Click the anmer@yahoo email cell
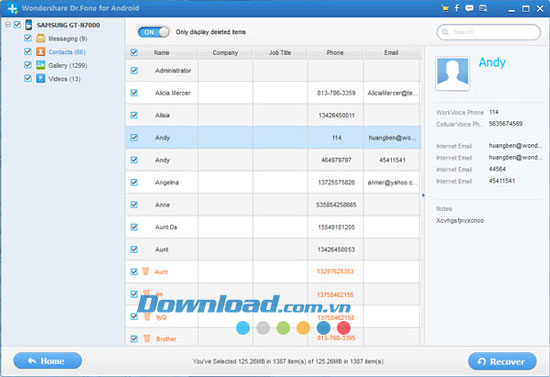 pyautogui.click(x=392, y=182)
